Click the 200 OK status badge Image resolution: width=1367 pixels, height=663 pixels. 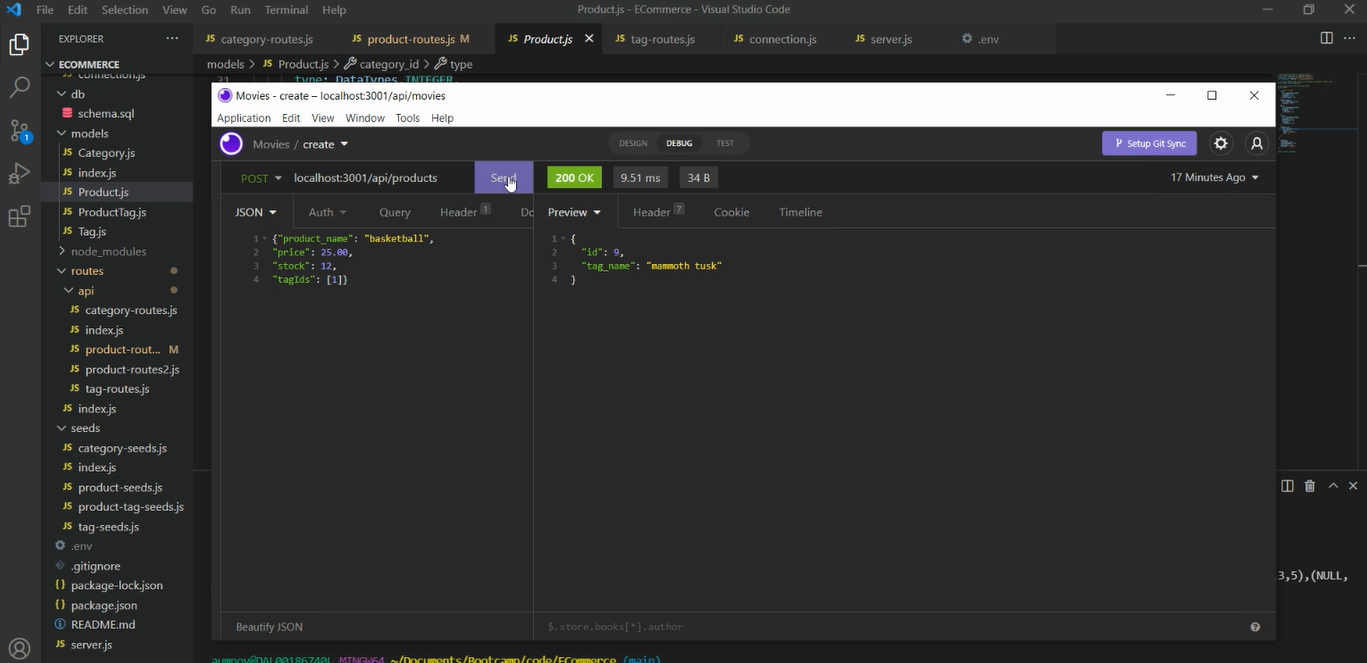[574, 177]
